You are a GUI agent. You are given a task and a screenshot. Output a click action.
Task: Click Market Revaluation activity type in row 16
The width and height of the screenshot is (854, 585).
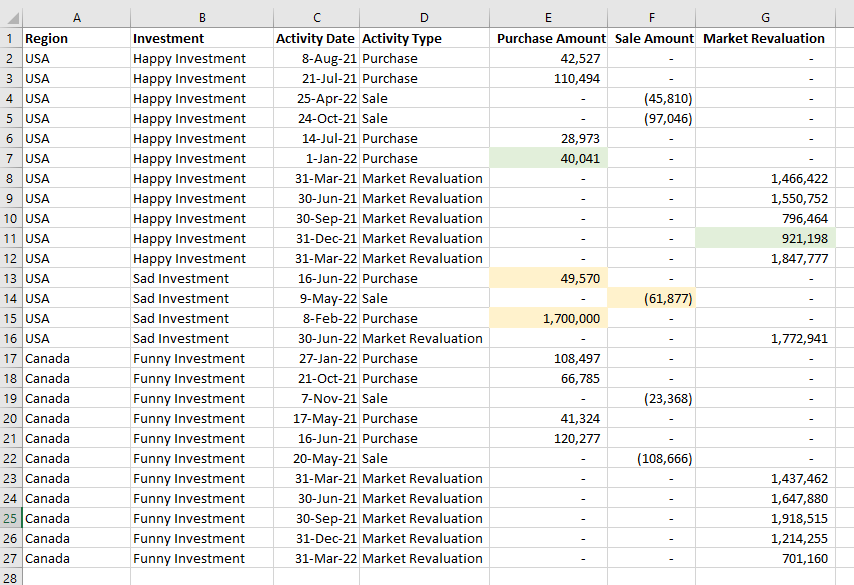424,338
